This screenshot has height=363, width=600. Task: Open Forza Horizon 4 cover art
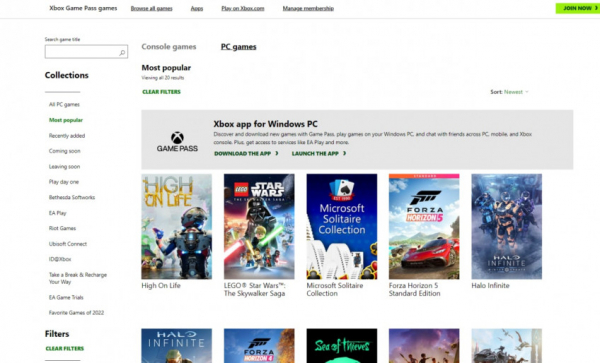259,346
